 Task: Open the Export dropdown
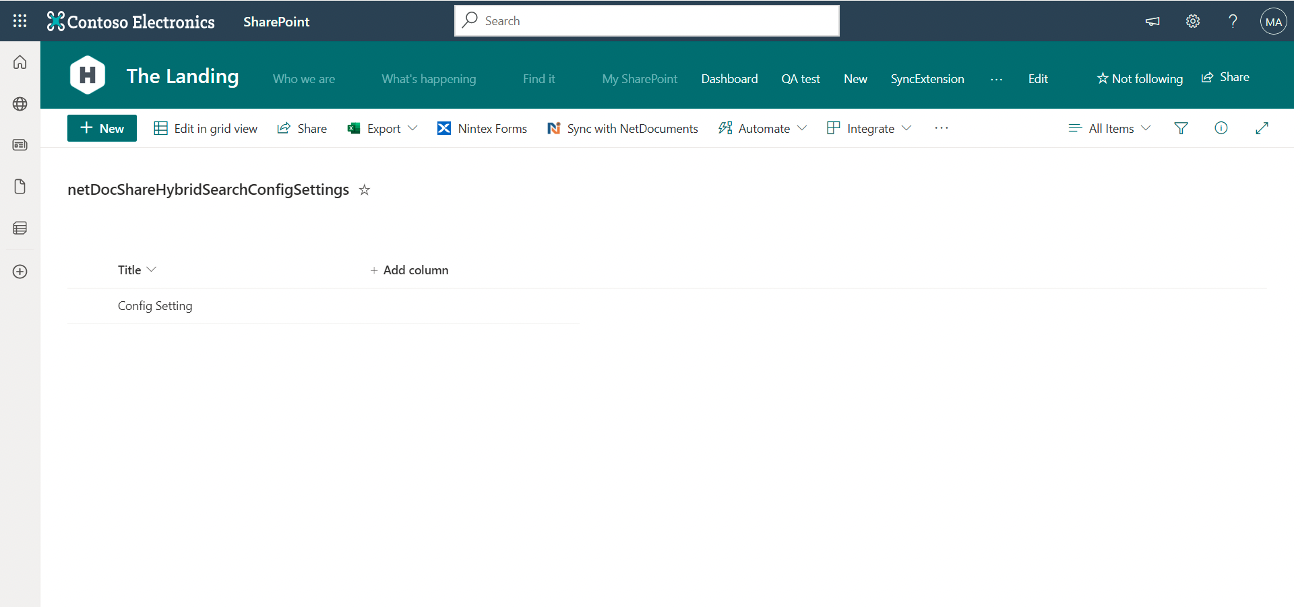[382, 128]
